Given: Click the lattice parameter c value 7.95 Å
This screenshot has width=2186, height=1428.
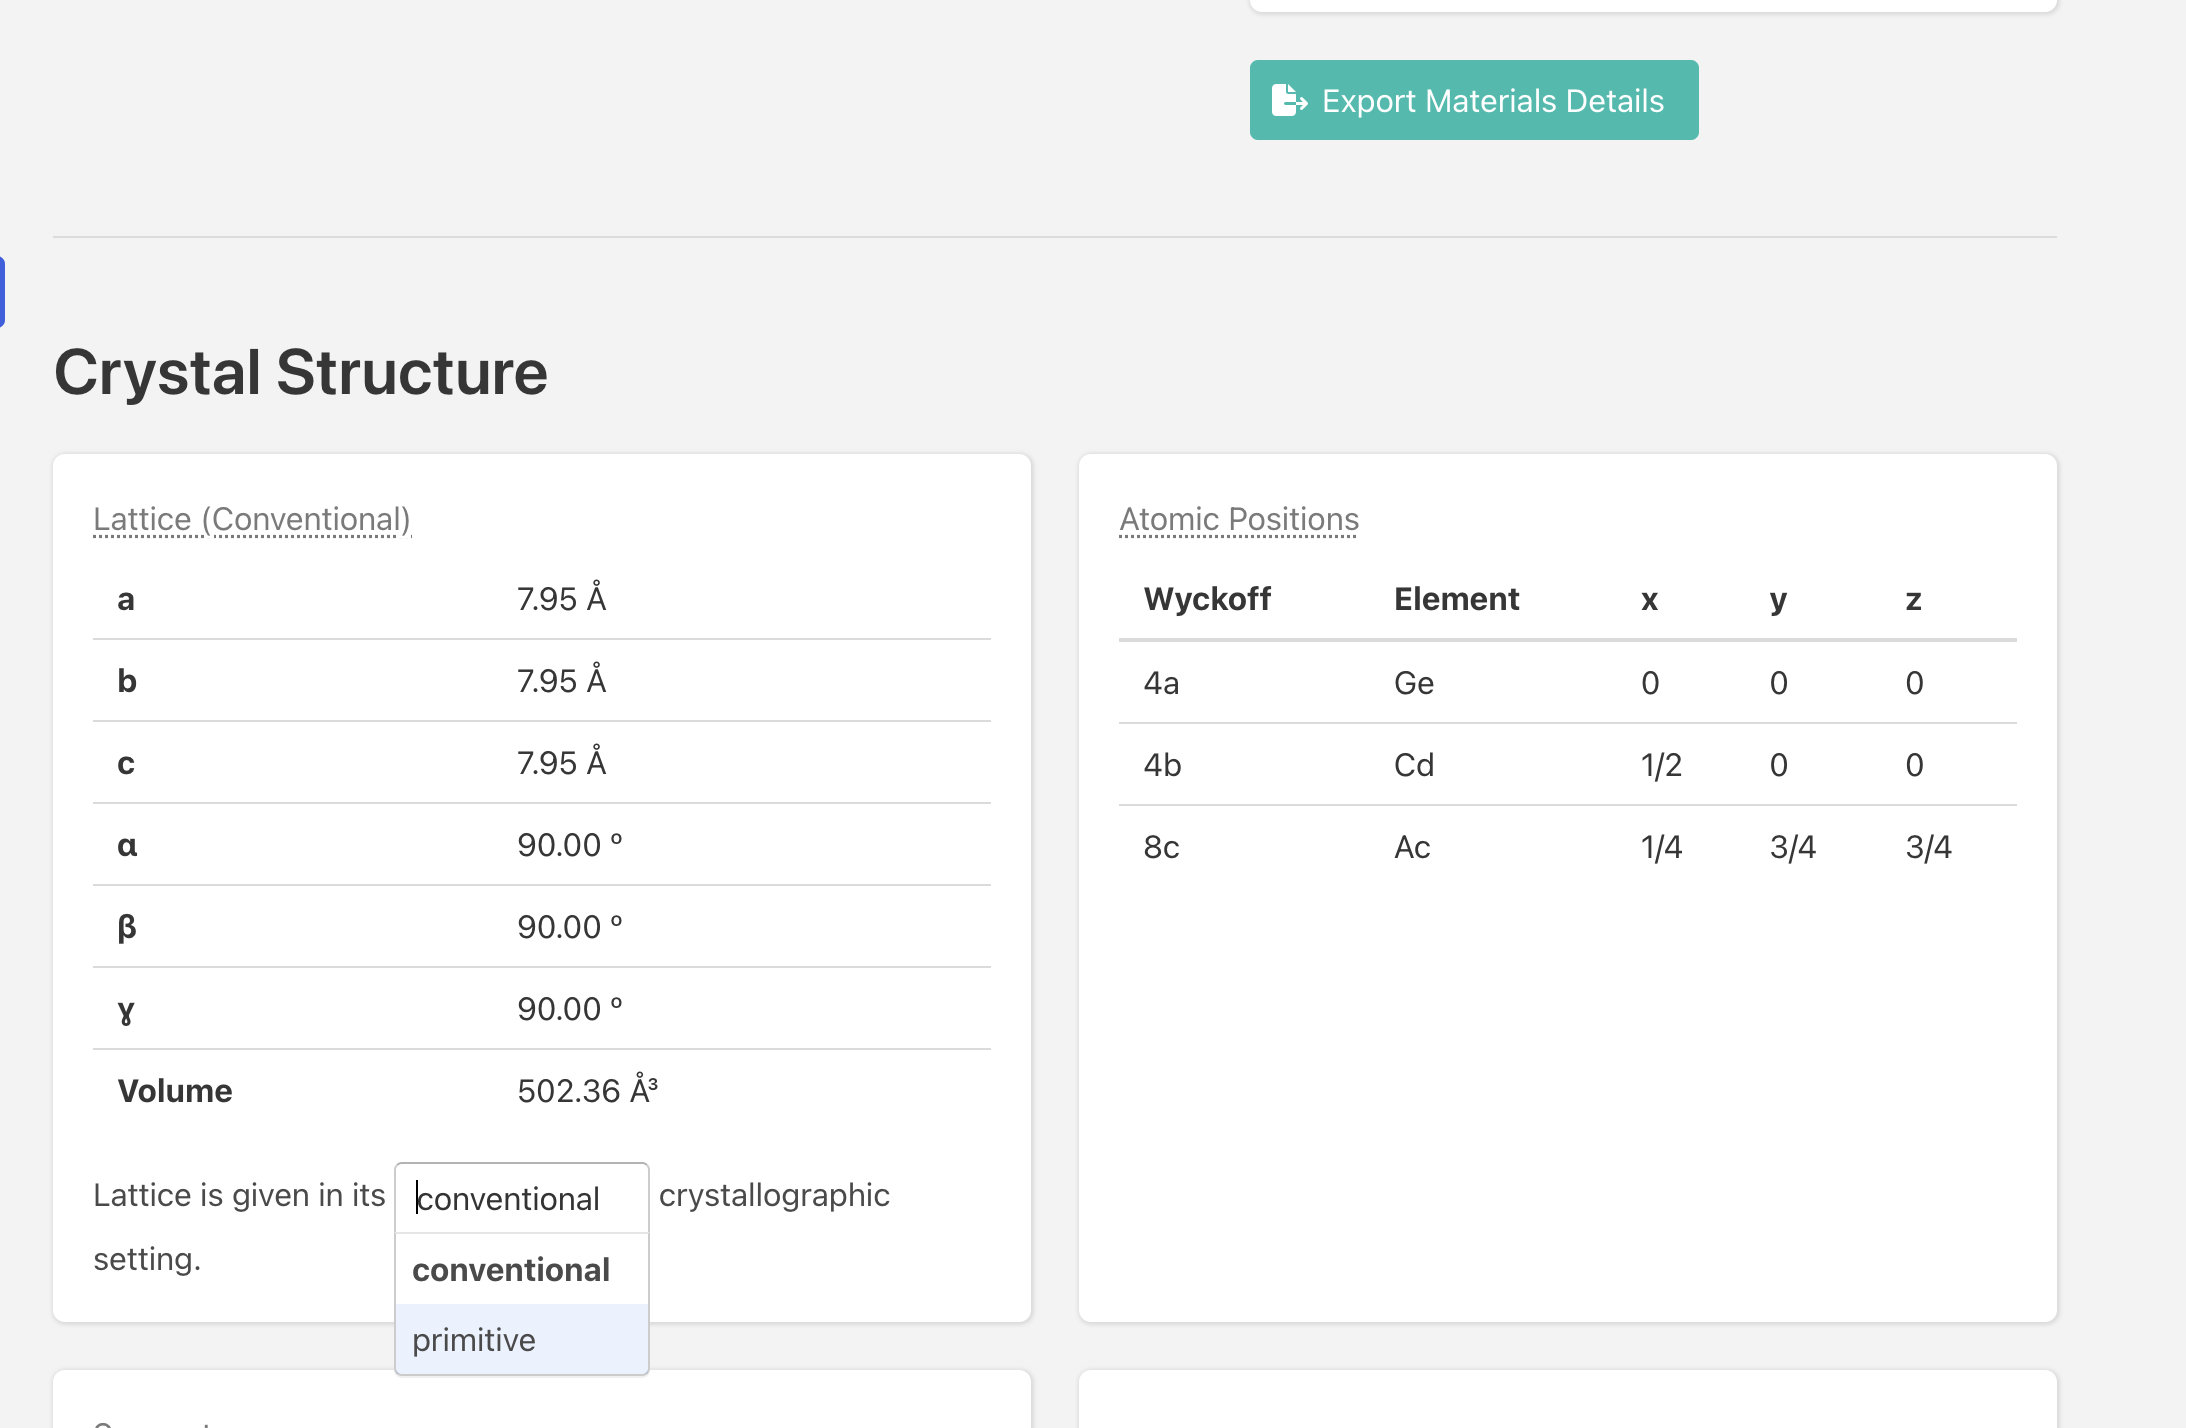Looking at the screenshot, I should (x=562, y=762).
